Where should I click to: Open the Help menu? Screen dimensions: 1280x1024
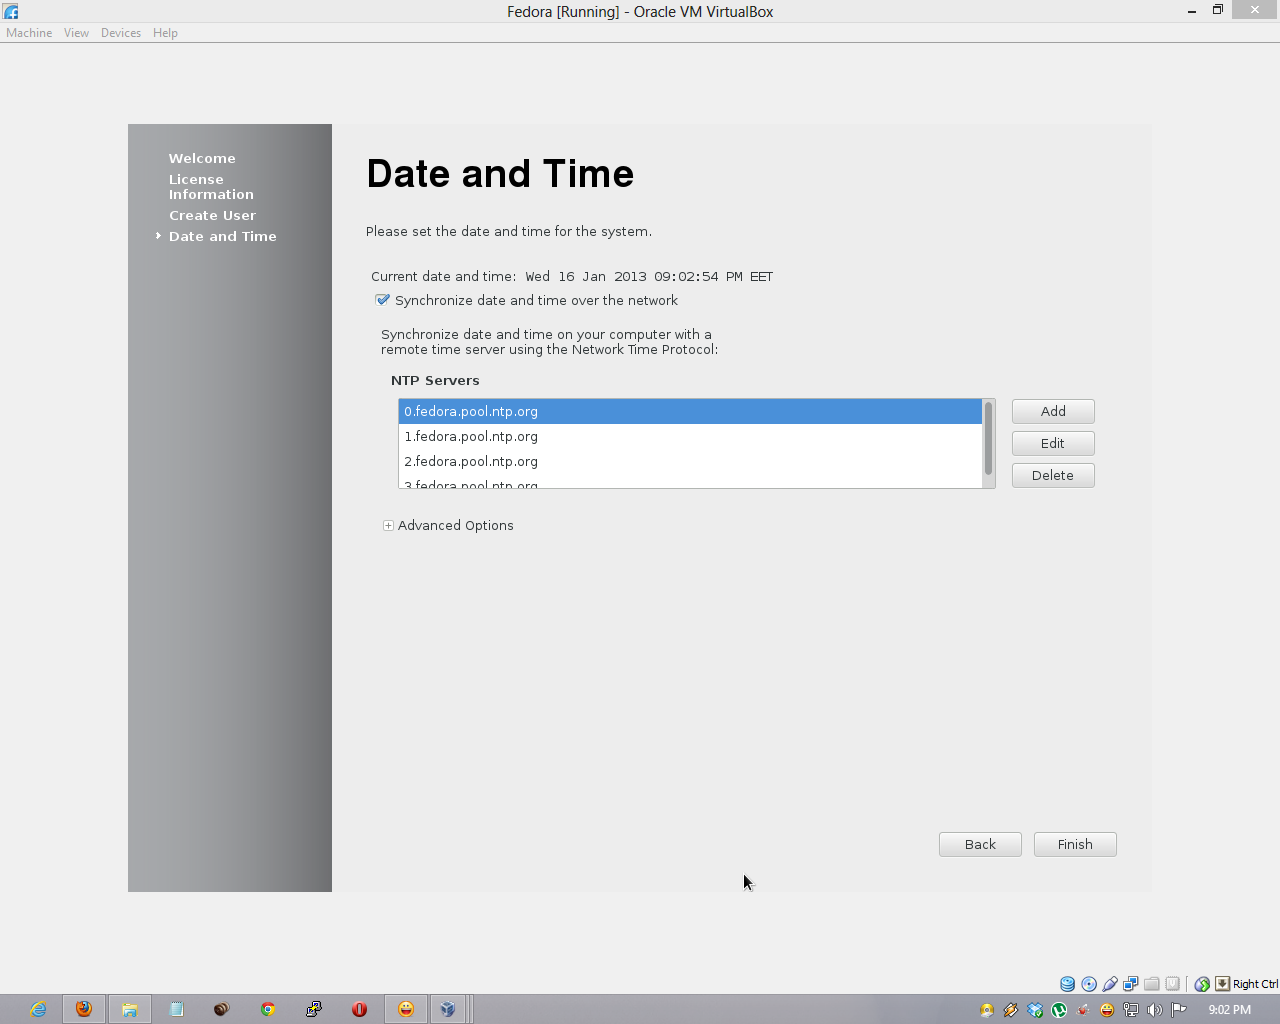click(x=165, y=33)
